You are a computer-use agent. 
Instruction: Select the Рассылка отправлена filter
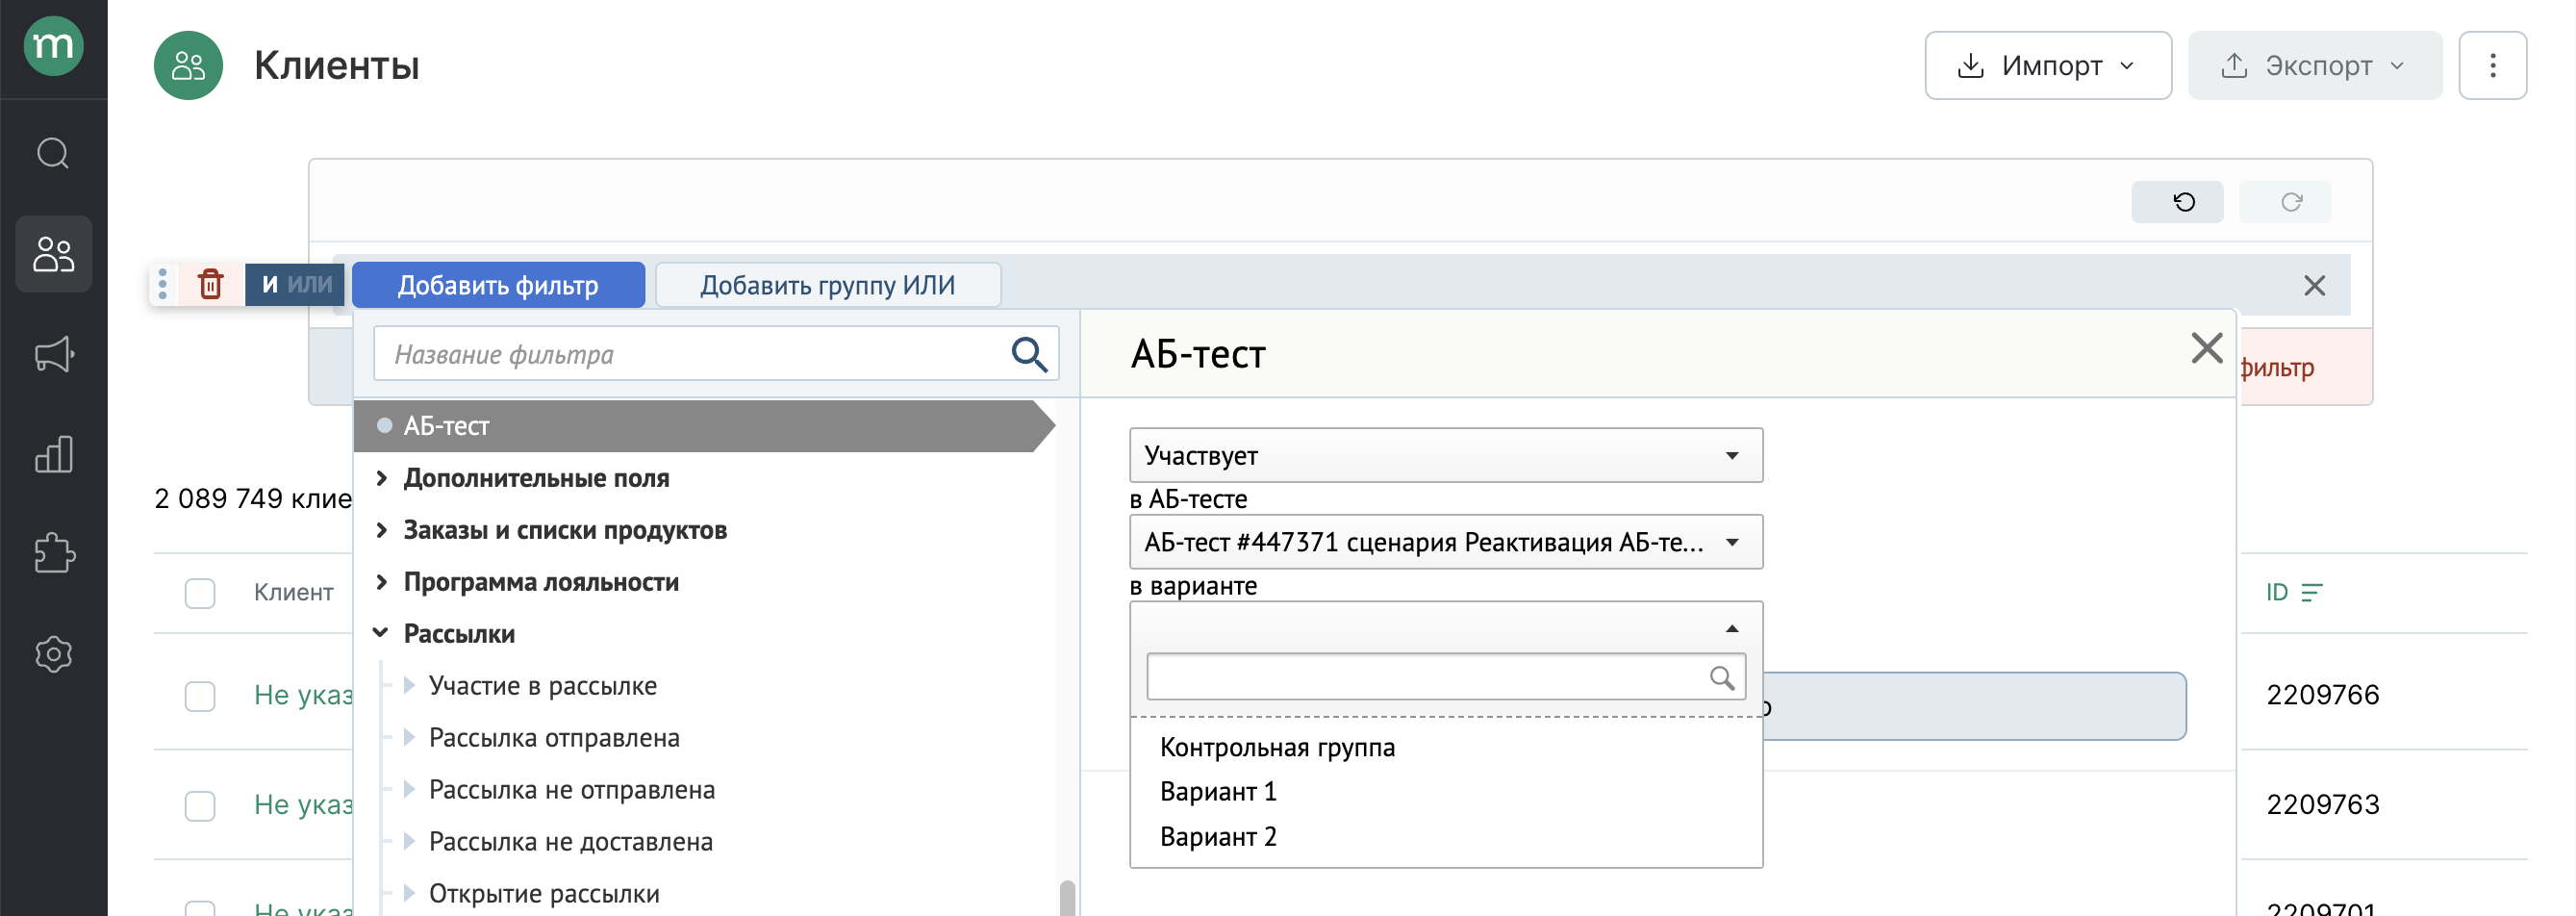coord(553,738)
